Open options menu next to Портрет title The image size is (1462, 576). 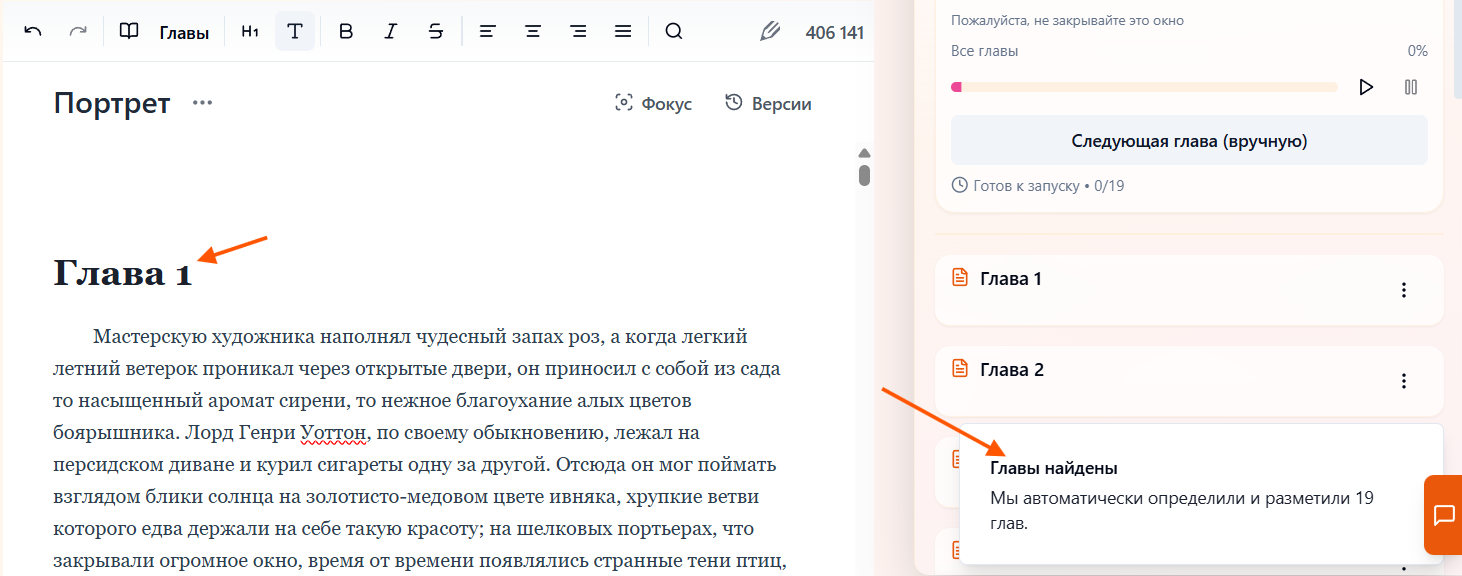[x=203, y=103]
